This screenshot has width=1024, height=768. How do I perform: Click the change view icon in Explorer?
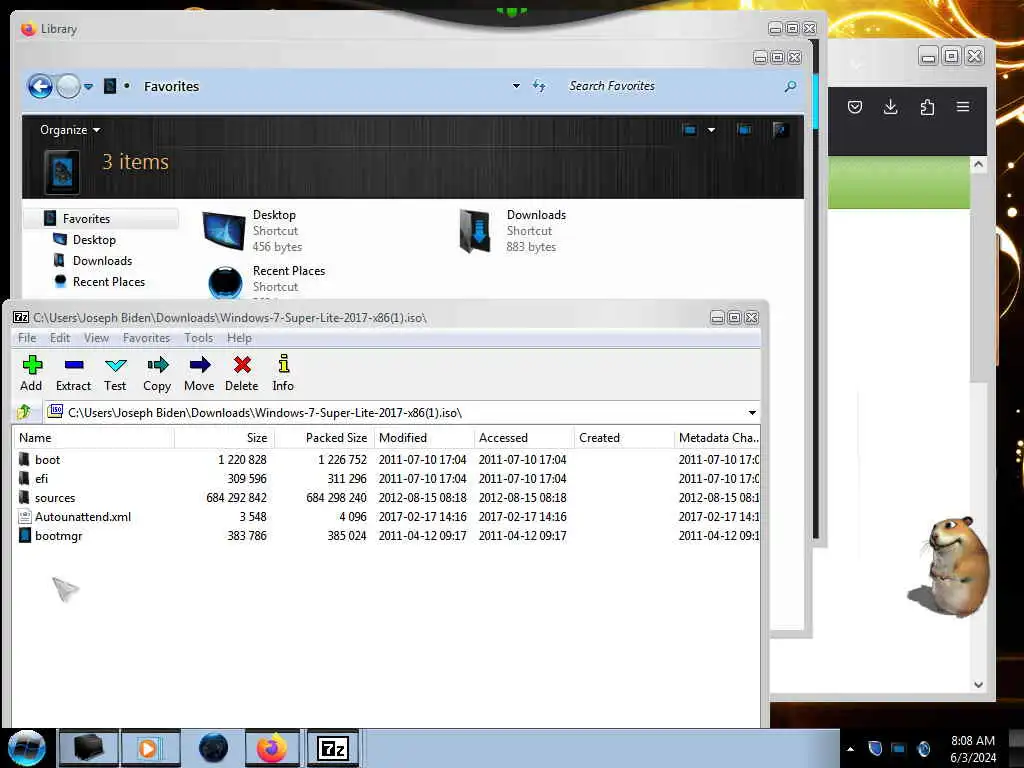(x=690, y=129)
